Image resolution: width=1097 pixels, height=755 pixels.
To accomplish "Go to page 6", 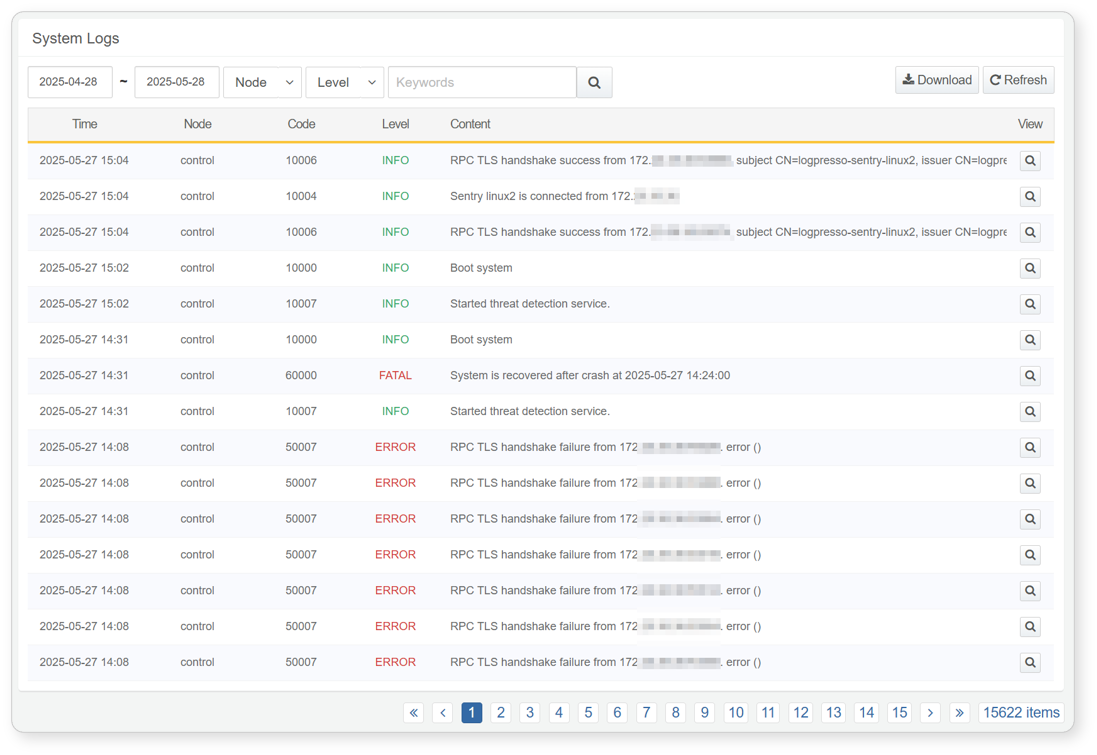I will click(617, 712).
